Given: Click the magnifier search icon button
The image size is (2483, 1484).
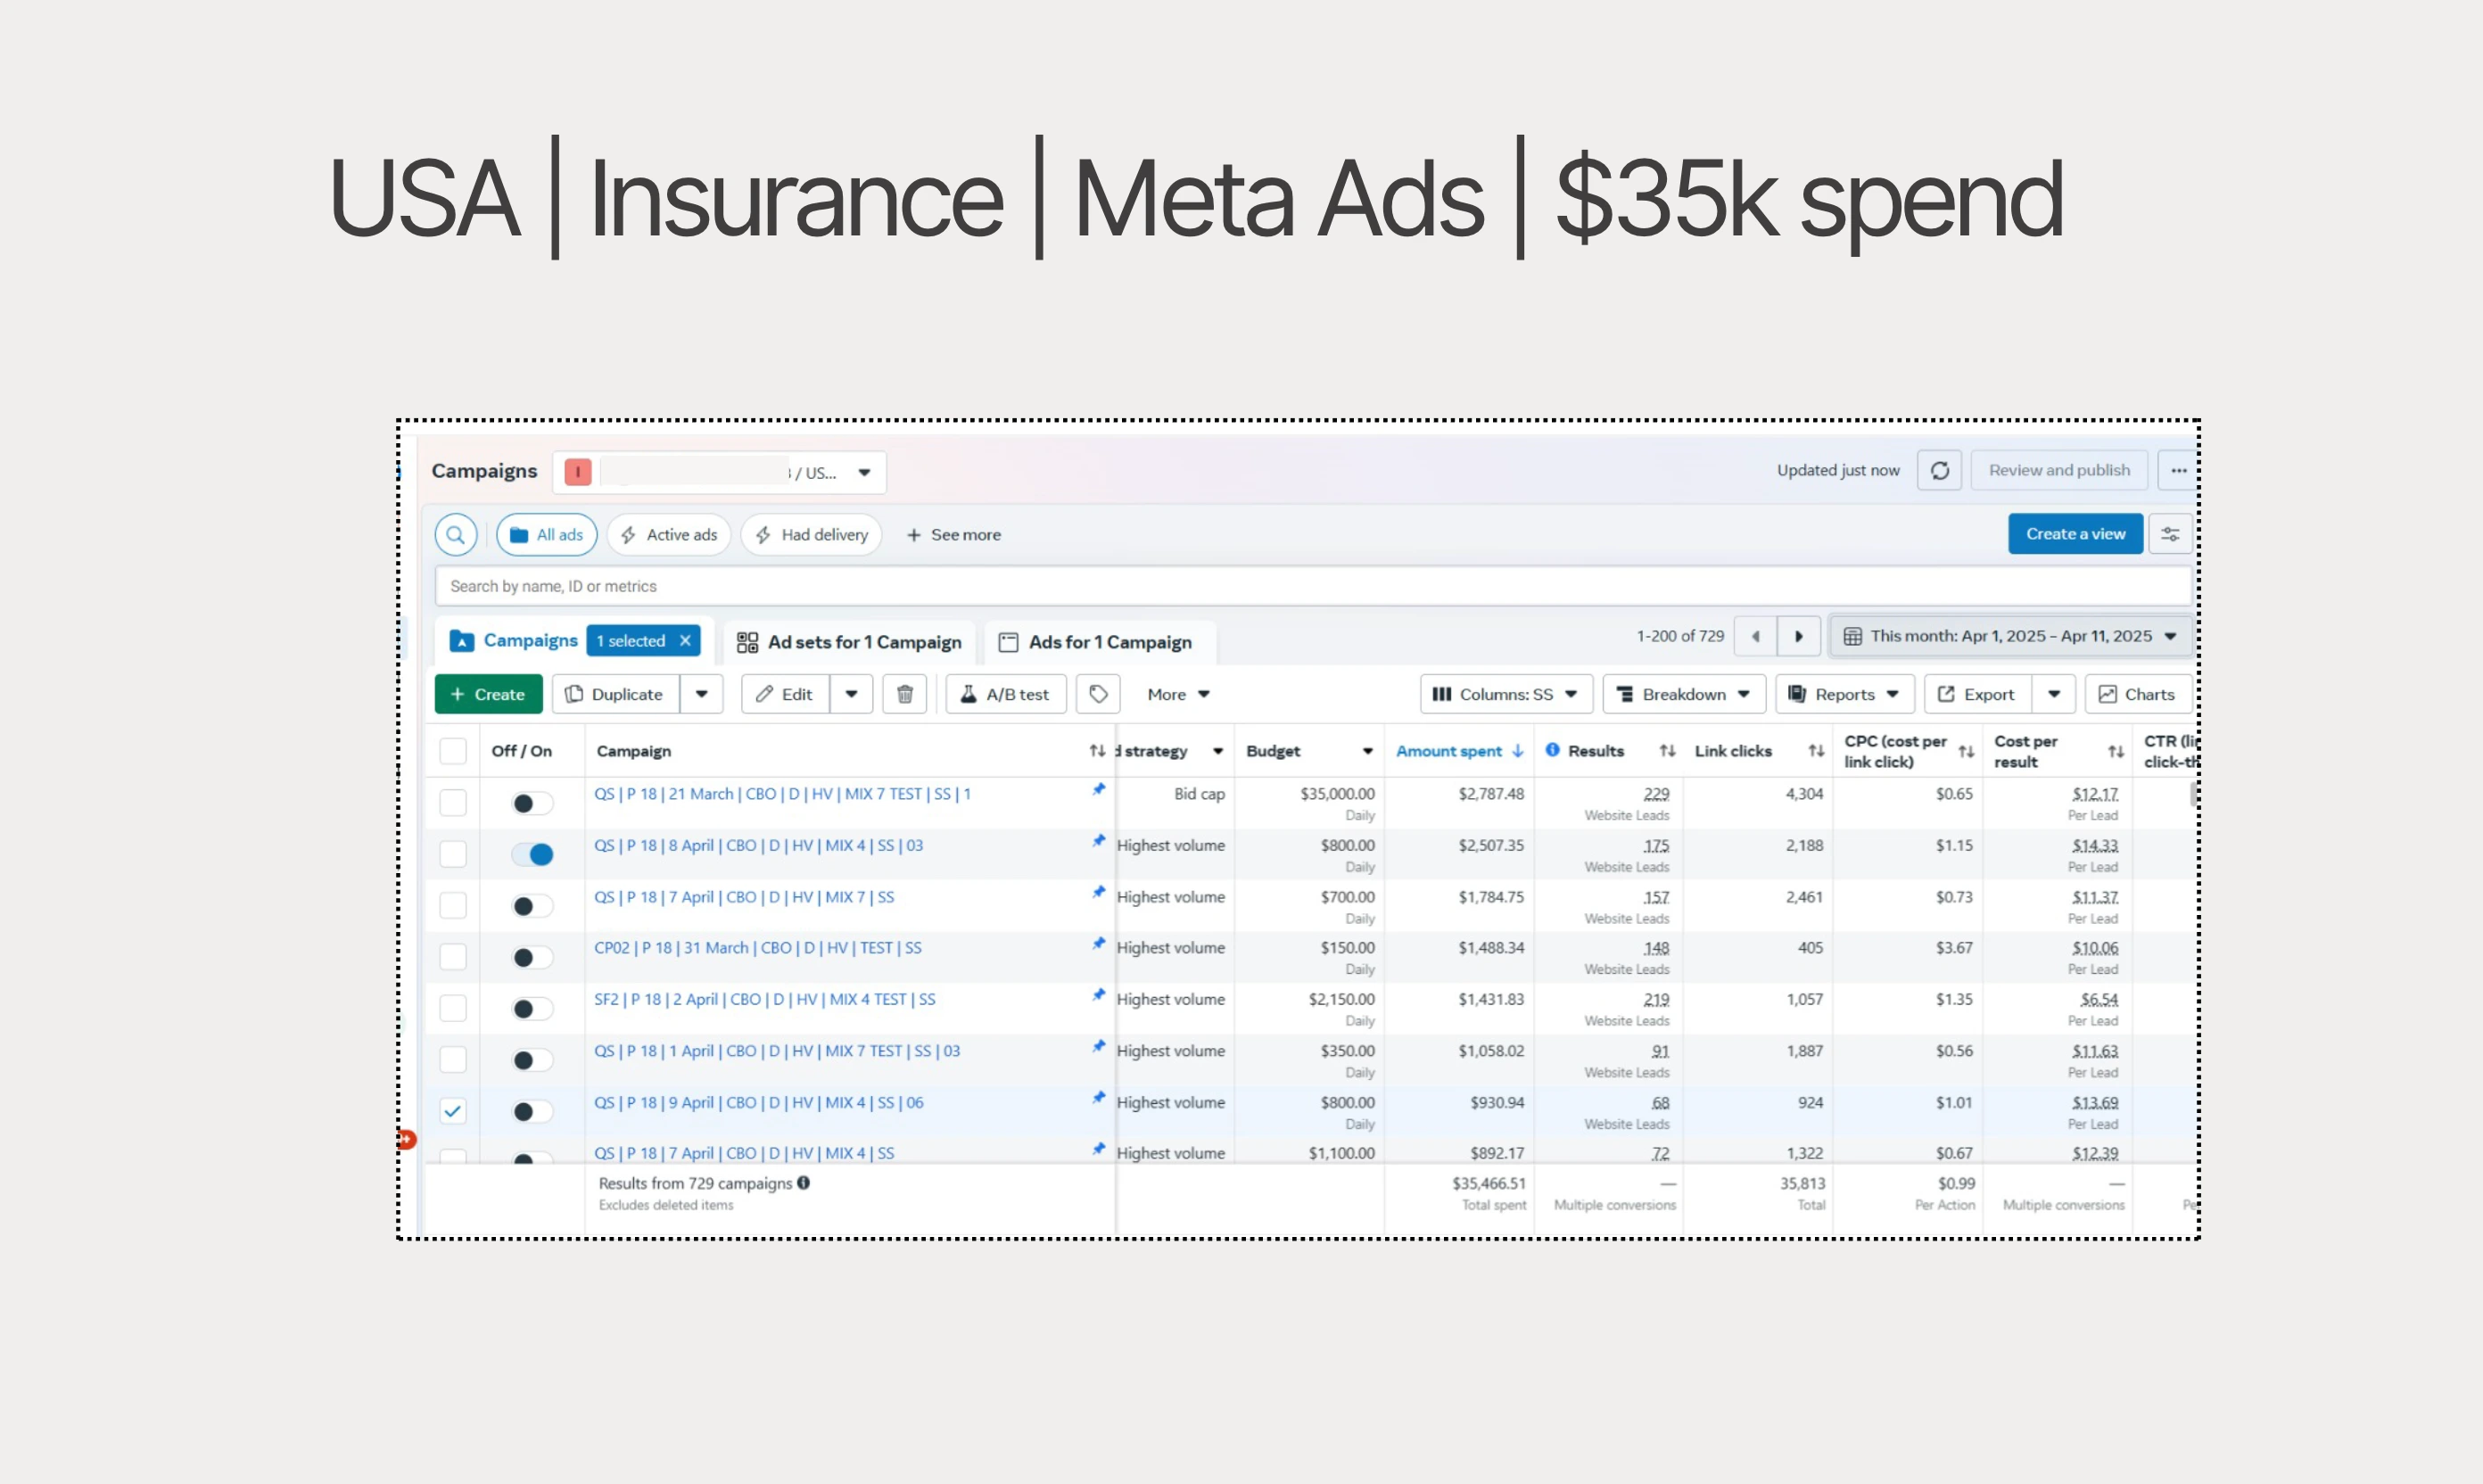Looking at the screenshot, I should [455, 535].
